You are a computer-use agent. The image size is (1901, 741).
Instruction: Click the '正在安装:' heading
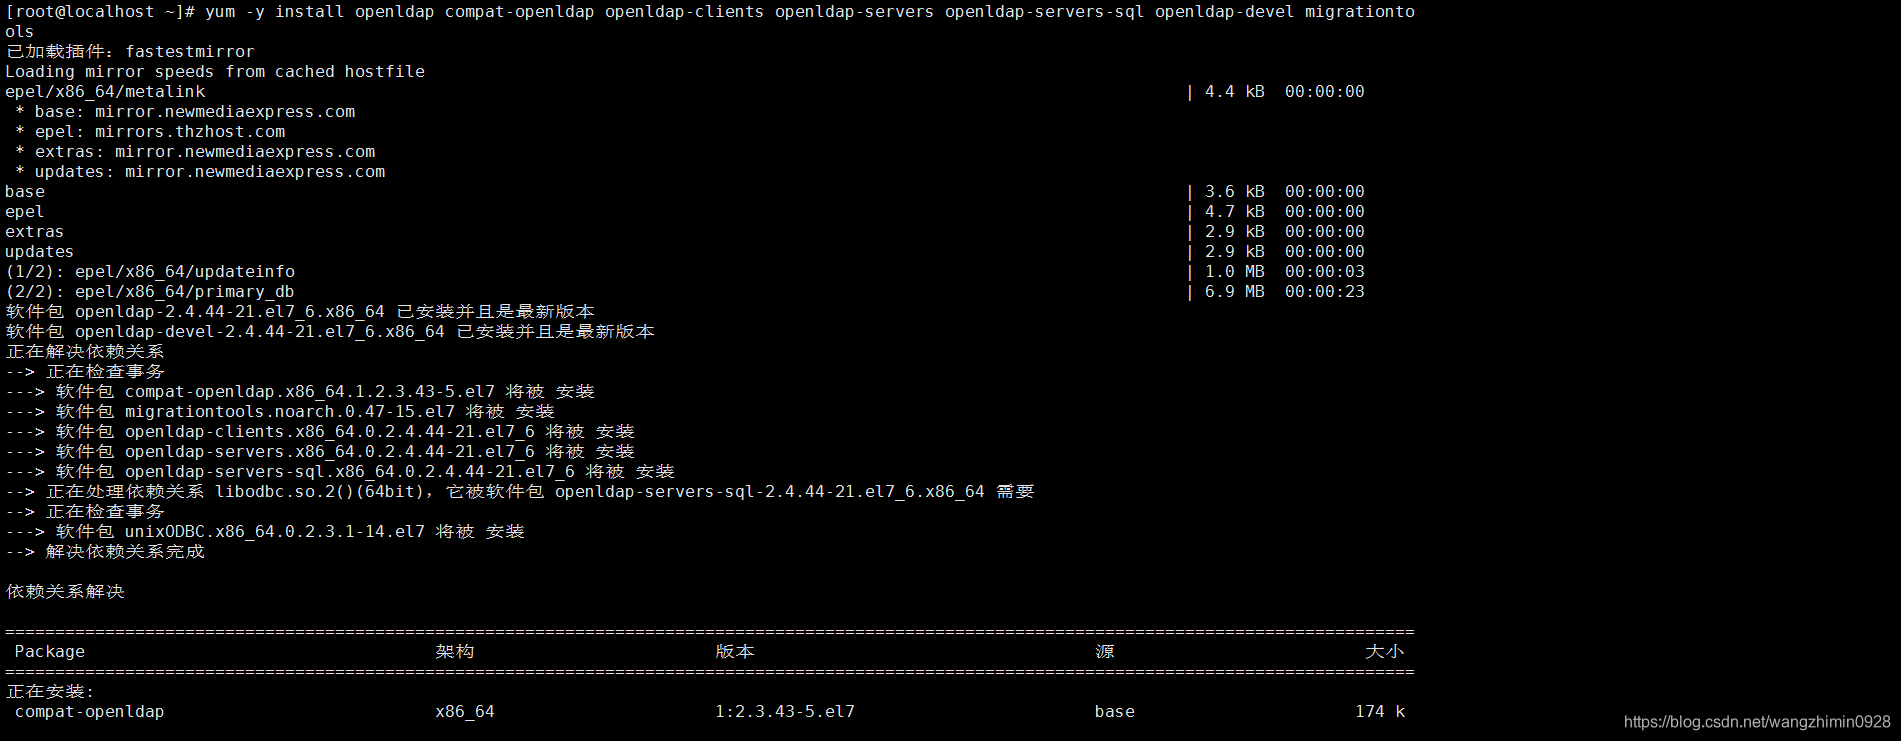pyautogui.click(x=50, y=692)
